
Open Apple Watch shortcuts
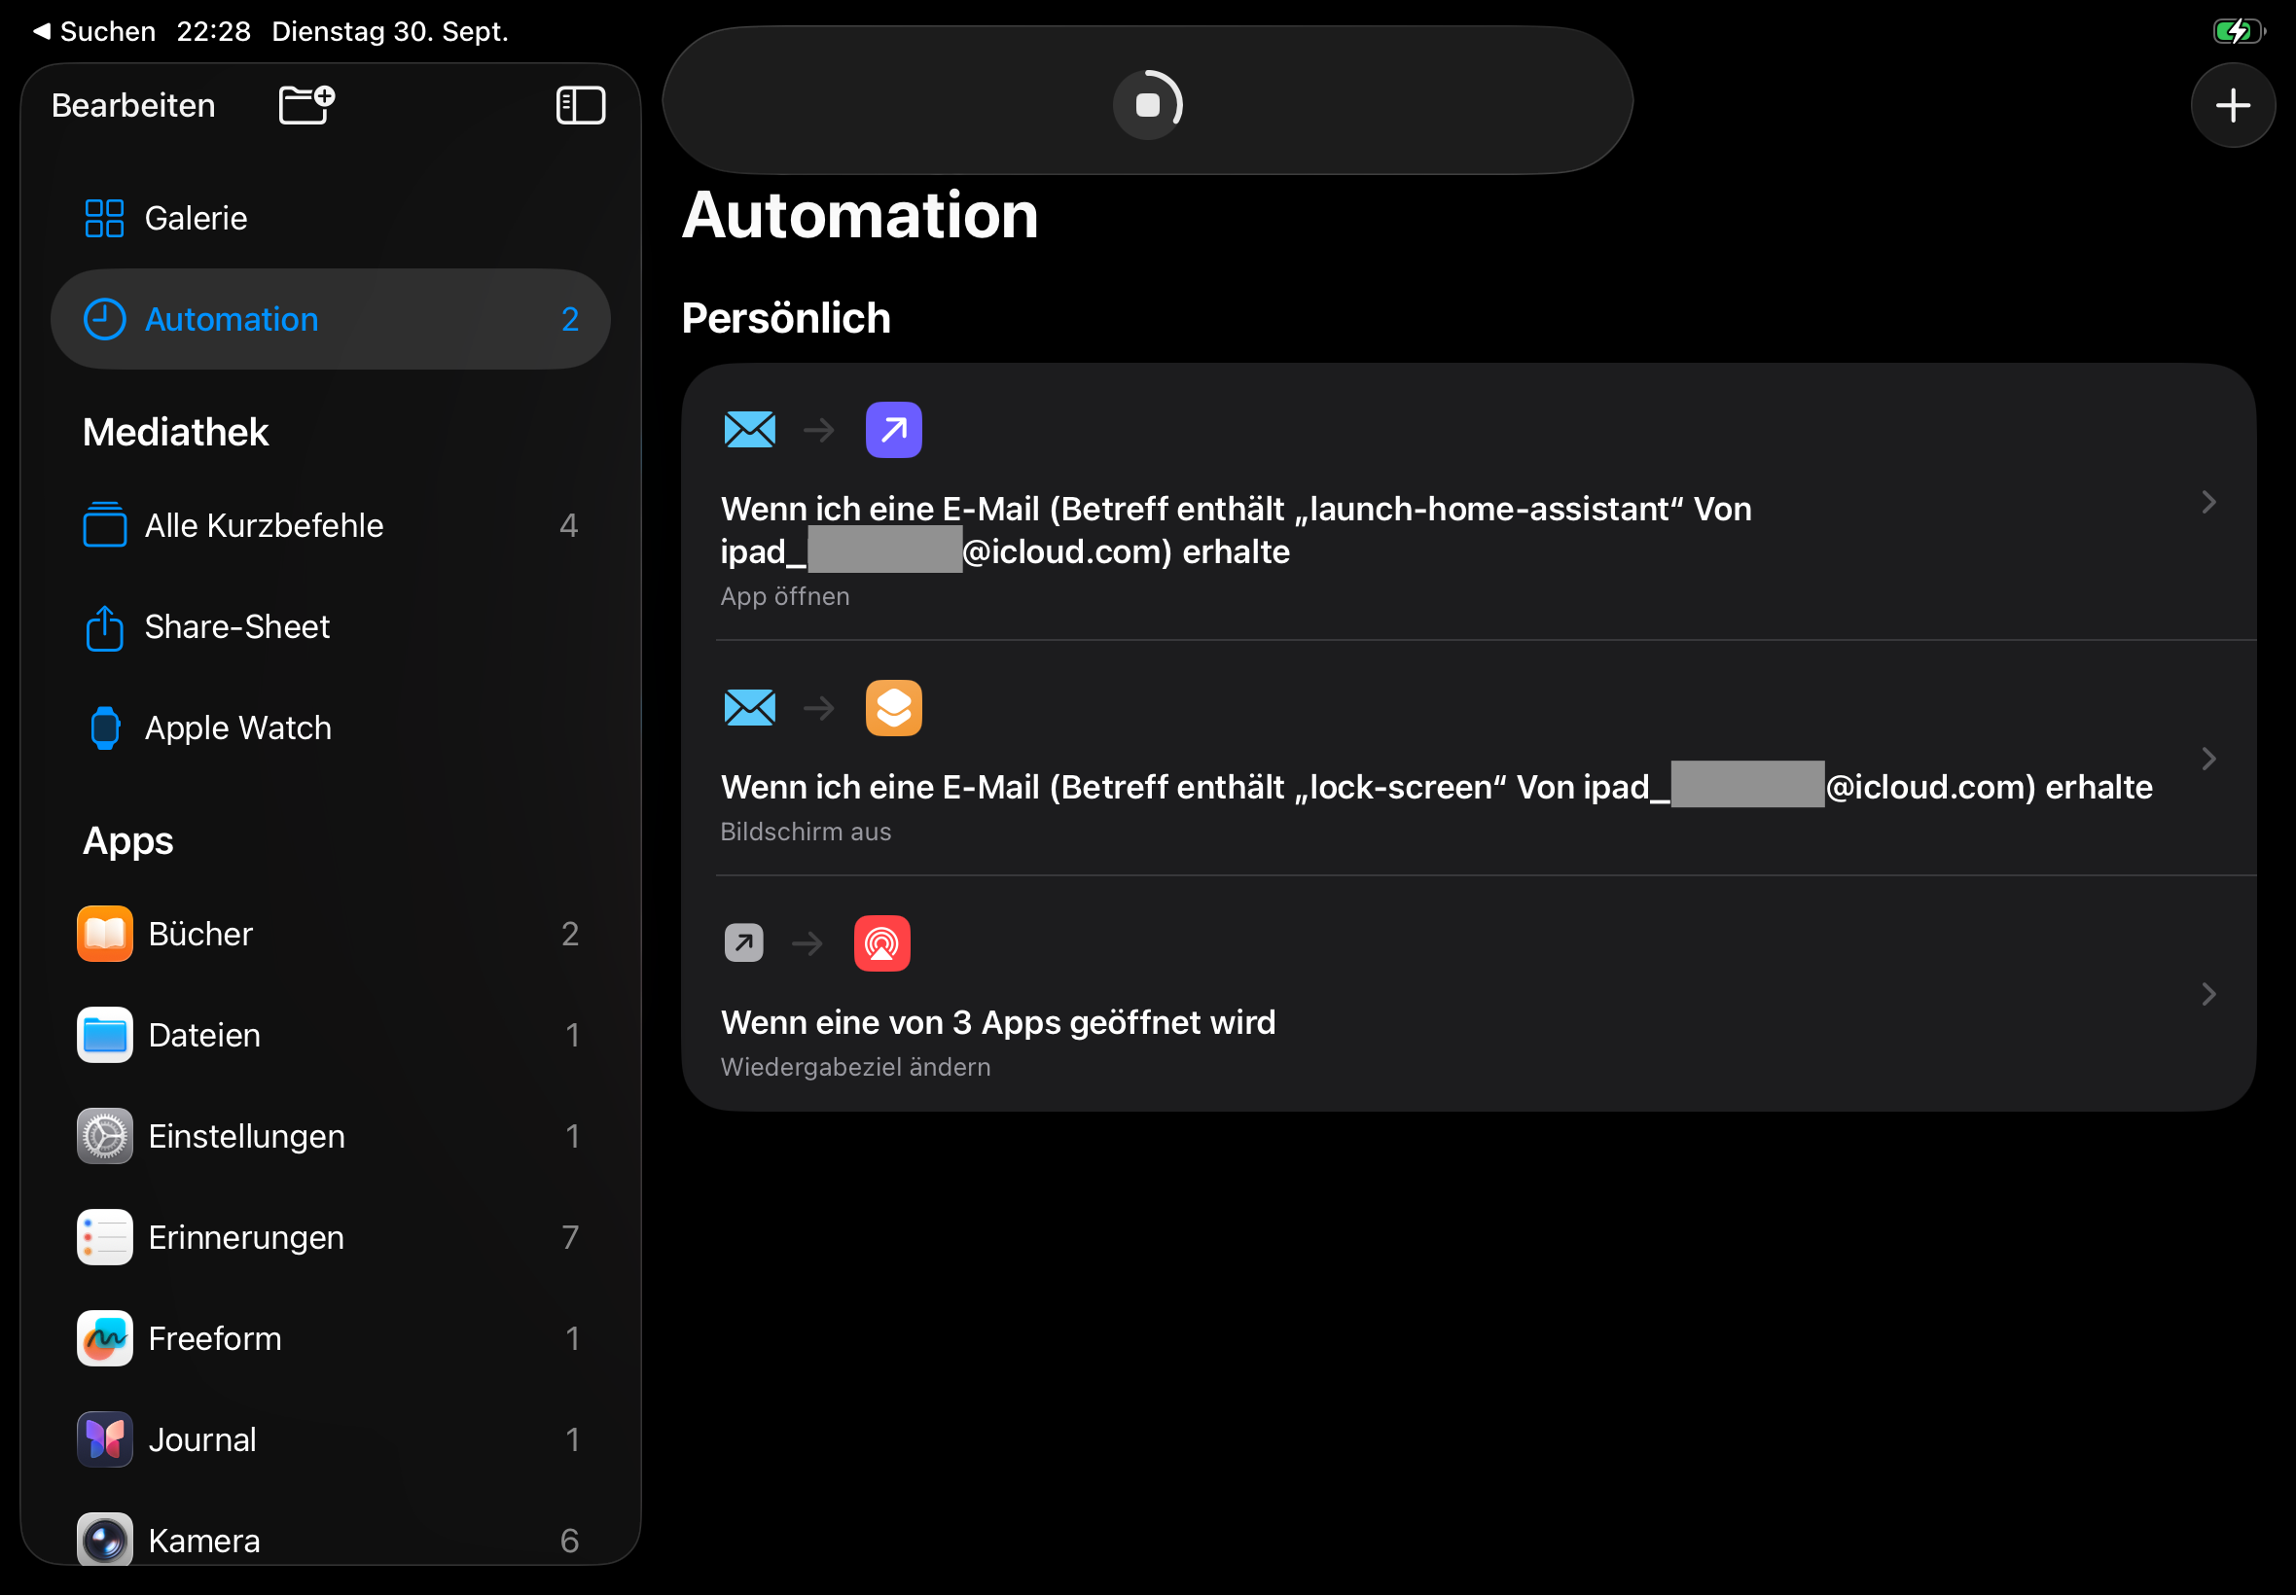click(x=238, y=727)
